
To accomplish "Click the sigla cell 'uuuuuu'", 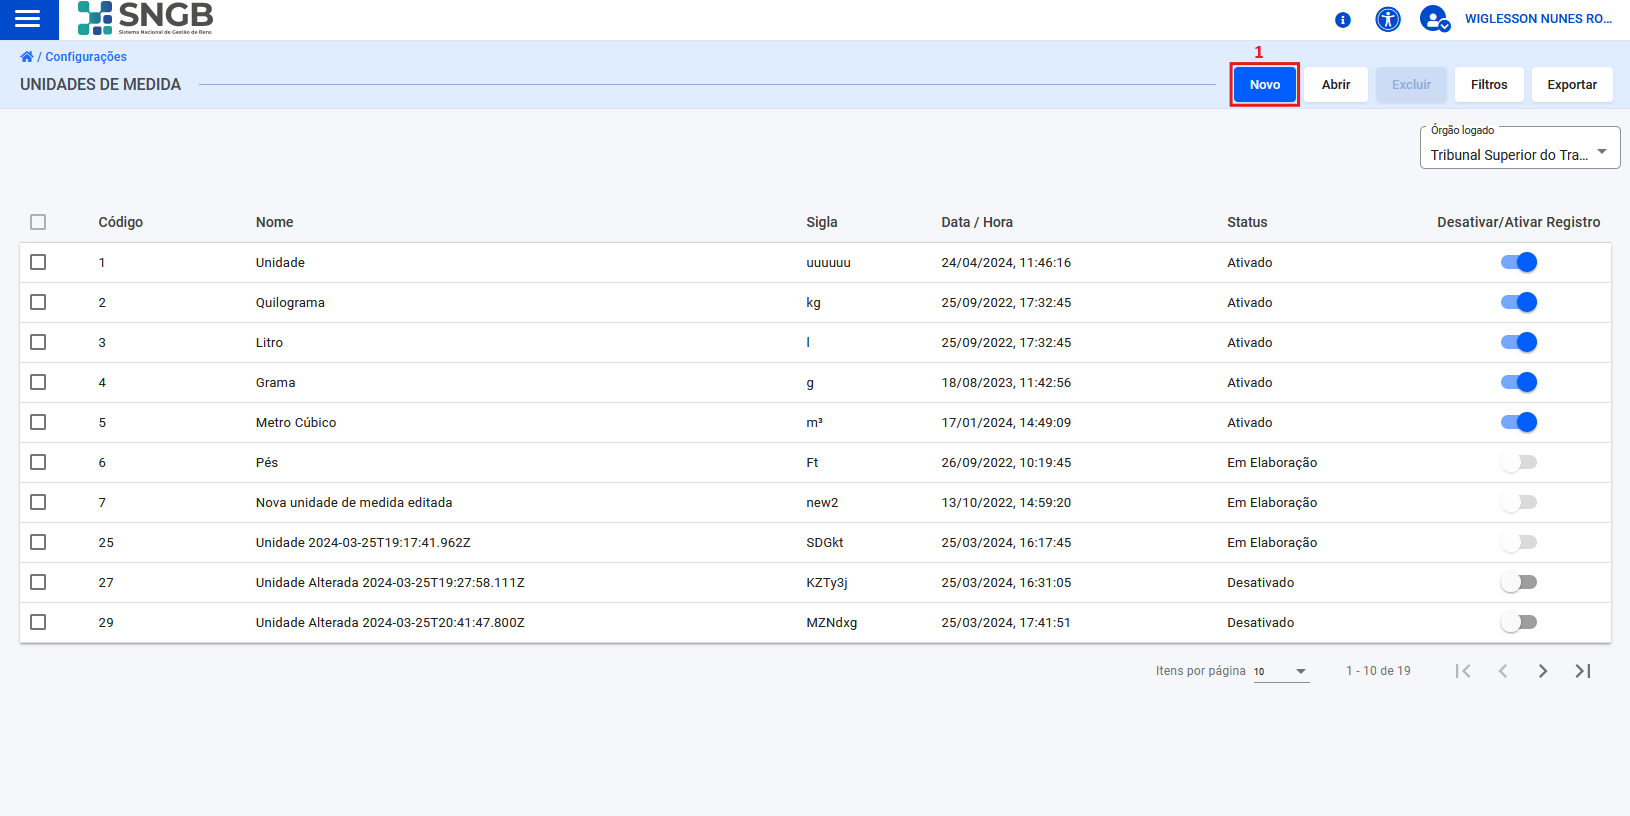I will pyautogui.click(x=828, y=263).
